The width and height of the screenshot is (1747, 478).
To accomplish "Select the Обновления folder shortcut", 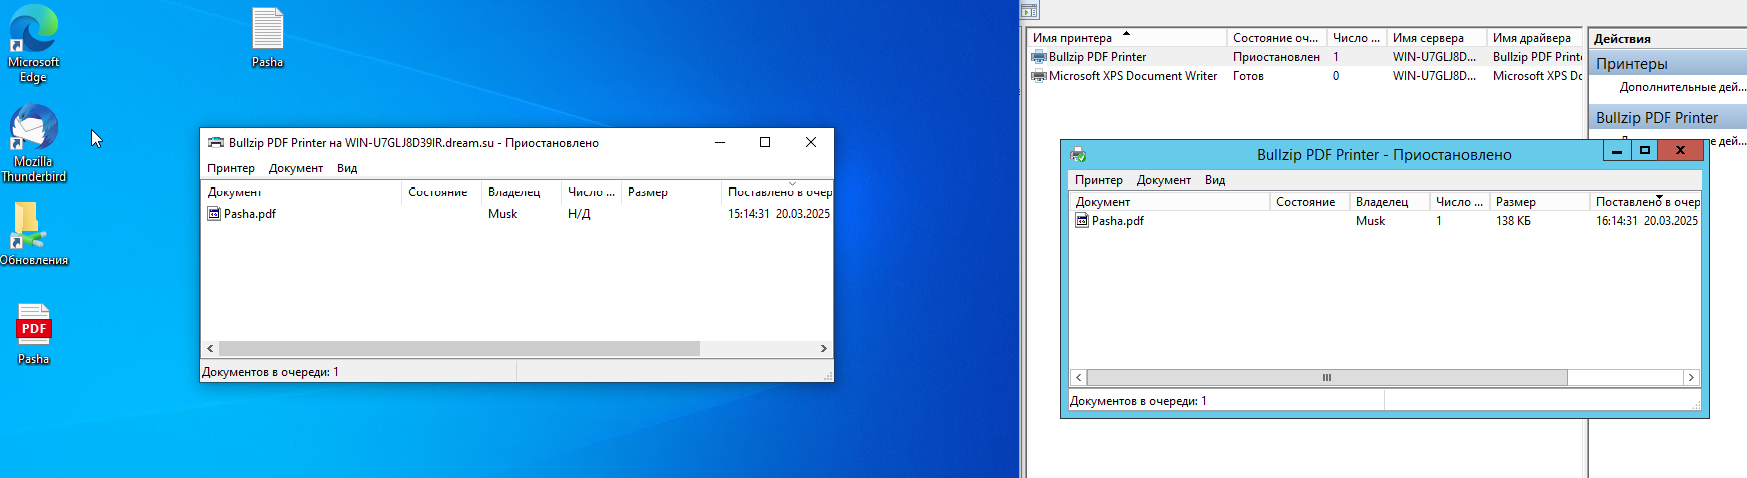I will click(33, 234).
